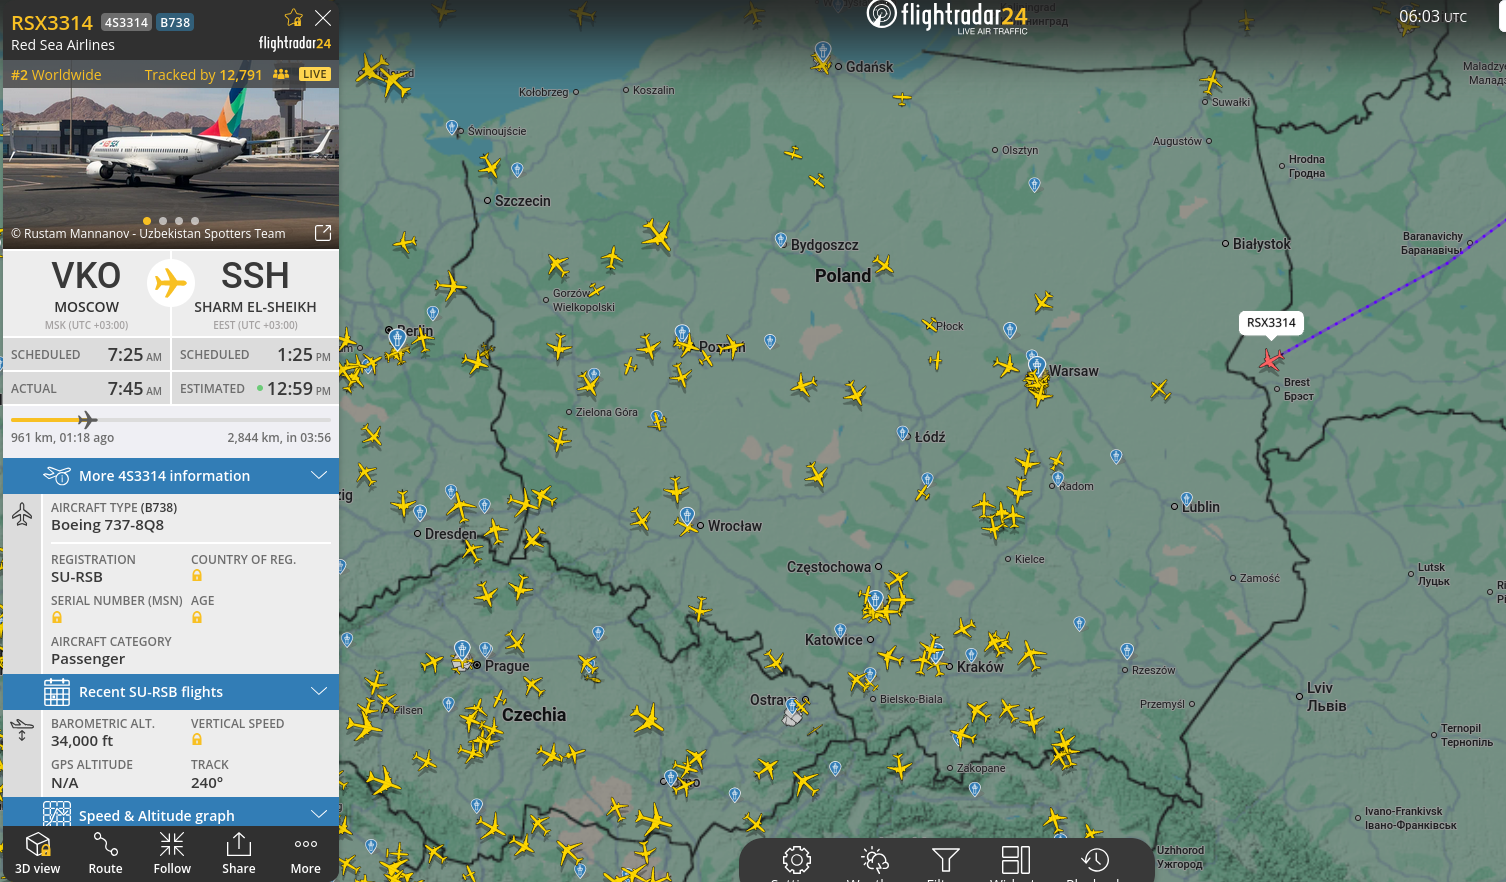Toggle Follow aircraft mode
The image size is (1506, 882).
pyautogui.click(x=172, y=853)
